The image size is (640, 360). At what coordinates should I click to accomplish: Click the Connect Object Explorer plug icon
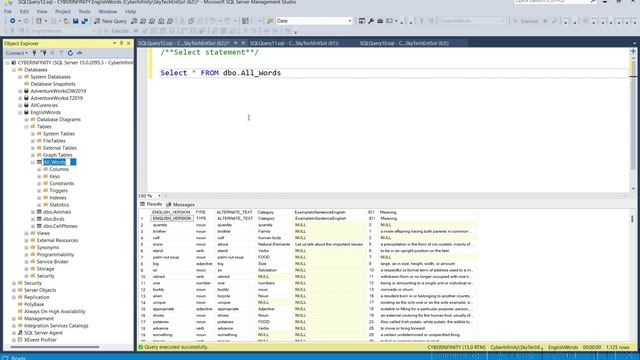pyautogui.click(x=34, y=53)
